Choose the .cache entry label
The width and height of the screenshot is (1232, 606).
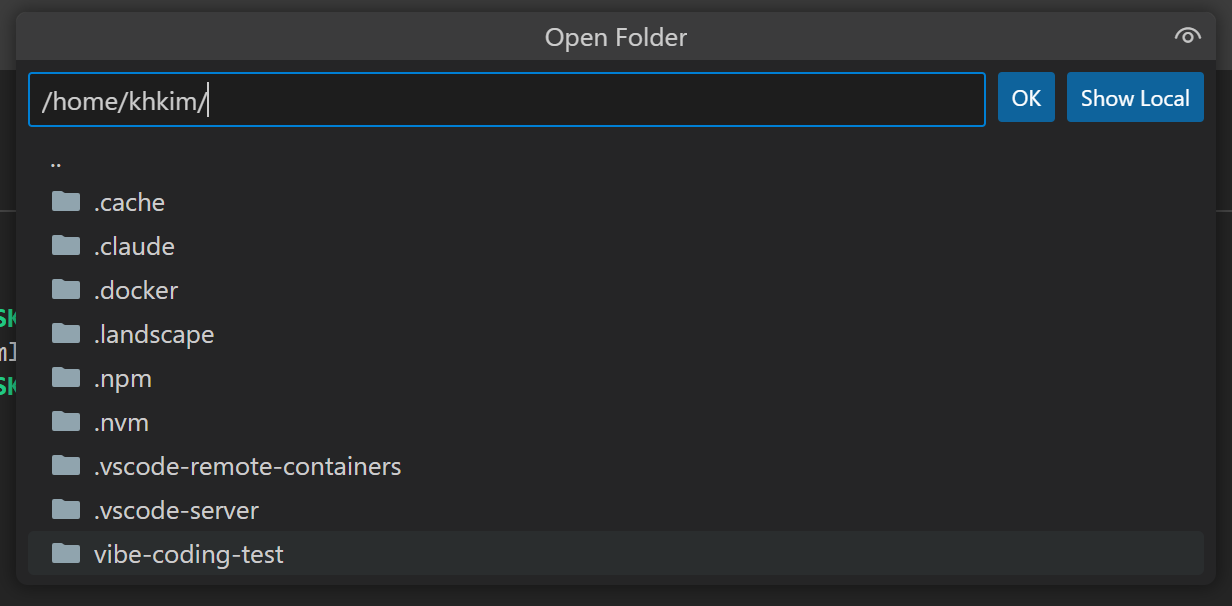[129, 202]
